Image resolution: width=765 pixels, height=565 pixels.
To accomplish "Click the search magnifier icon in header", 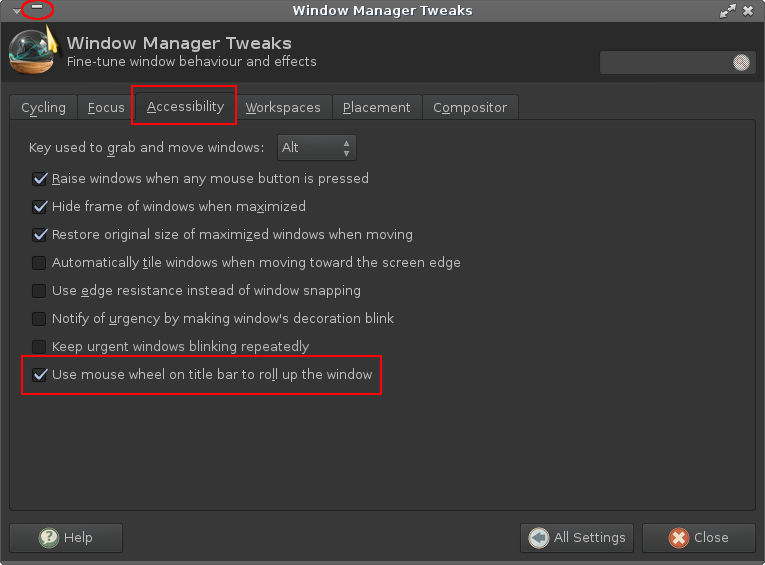I will (741, 62).
